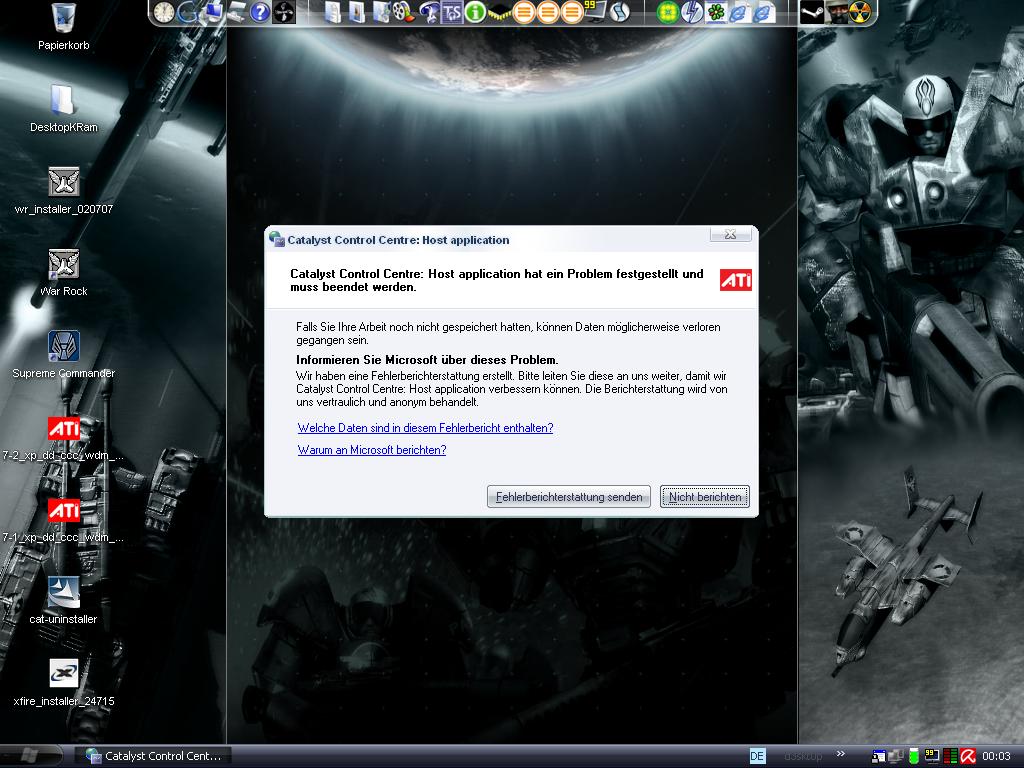This screenshot has height=768, width=1024.
Task: Launch the Steam icon in the dock
Action: coord(812,12)
